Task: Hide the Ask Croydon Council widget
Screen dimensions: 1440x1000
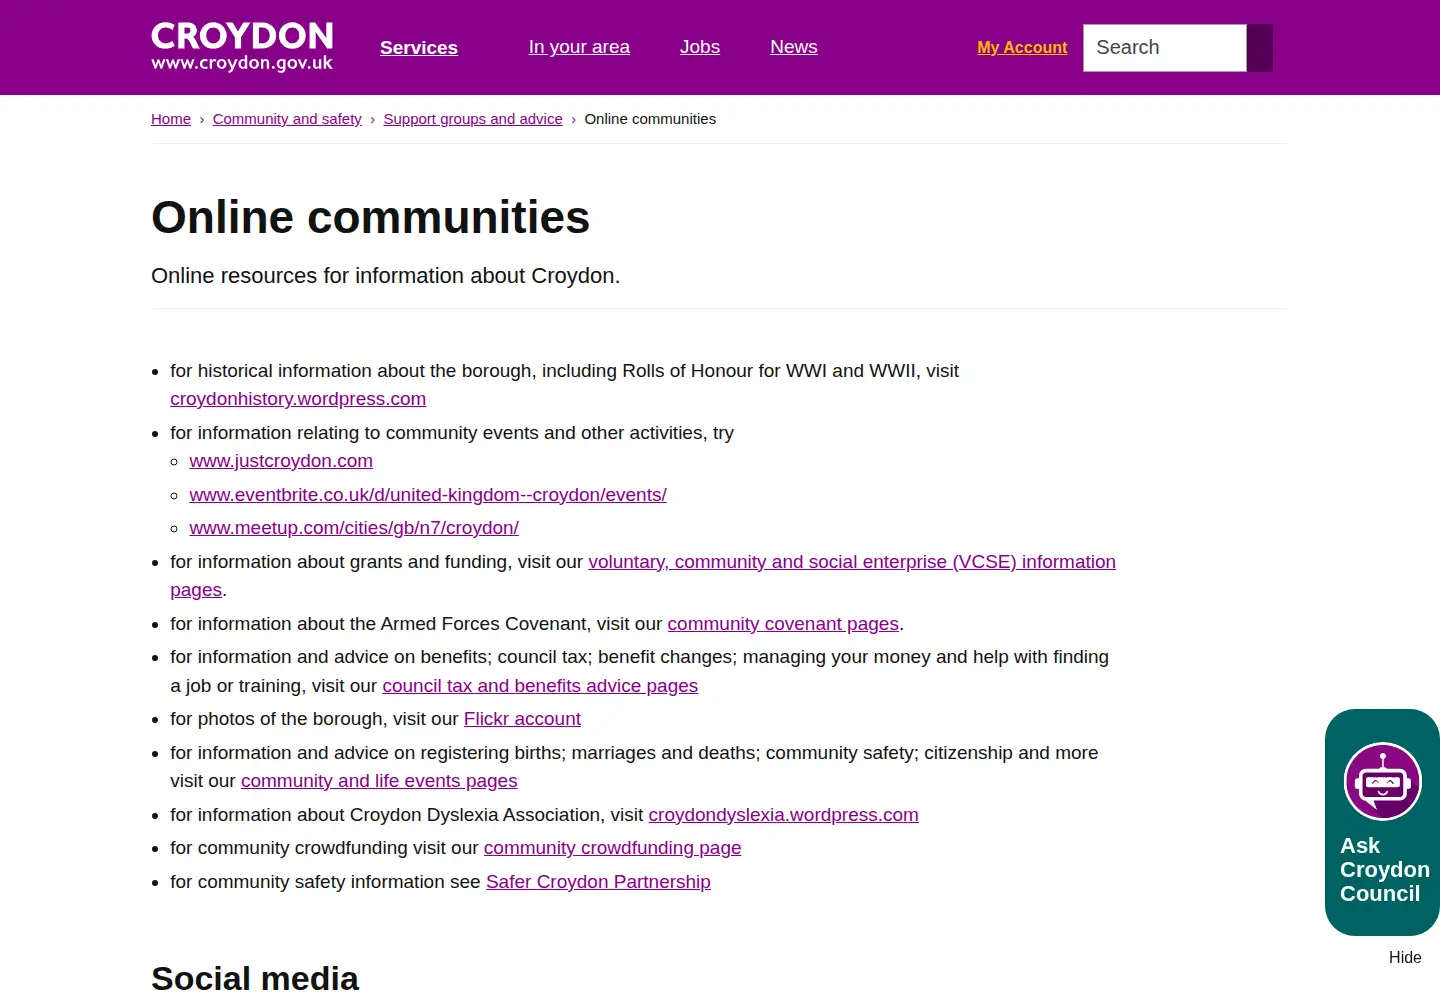Action: 1405,958
